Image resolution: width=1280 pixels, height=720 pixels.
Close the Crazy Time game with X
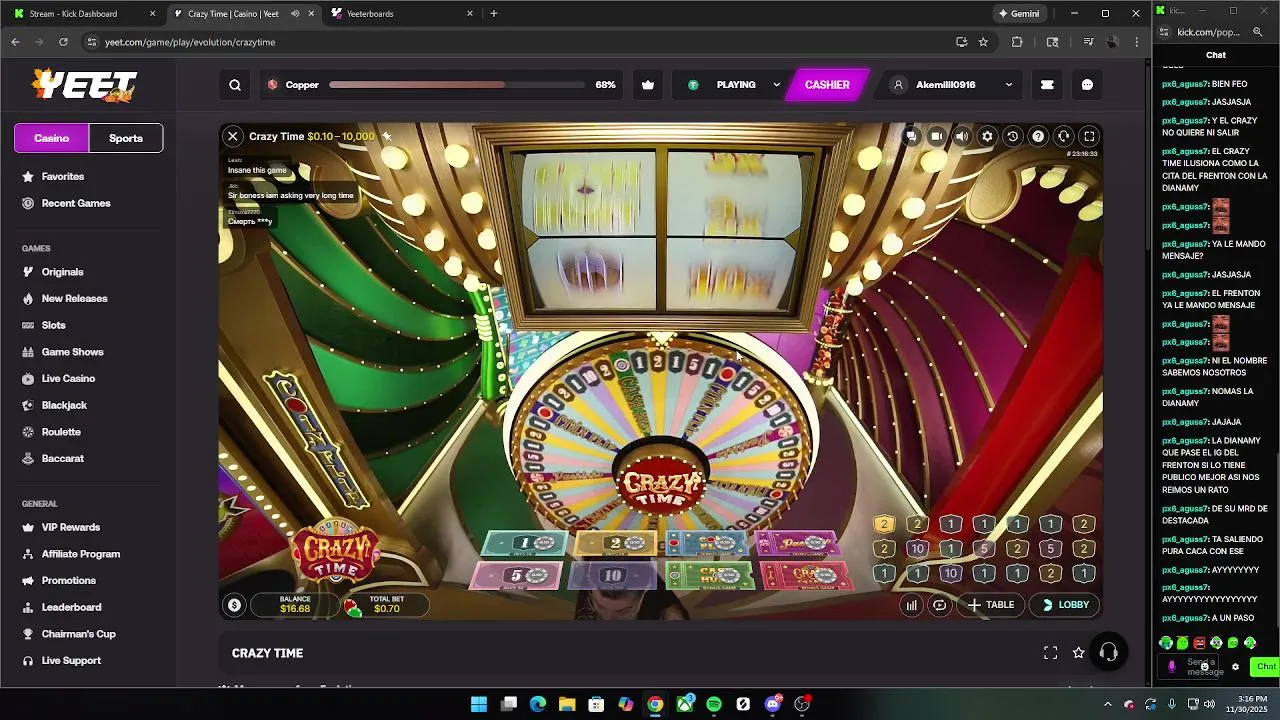233,136
